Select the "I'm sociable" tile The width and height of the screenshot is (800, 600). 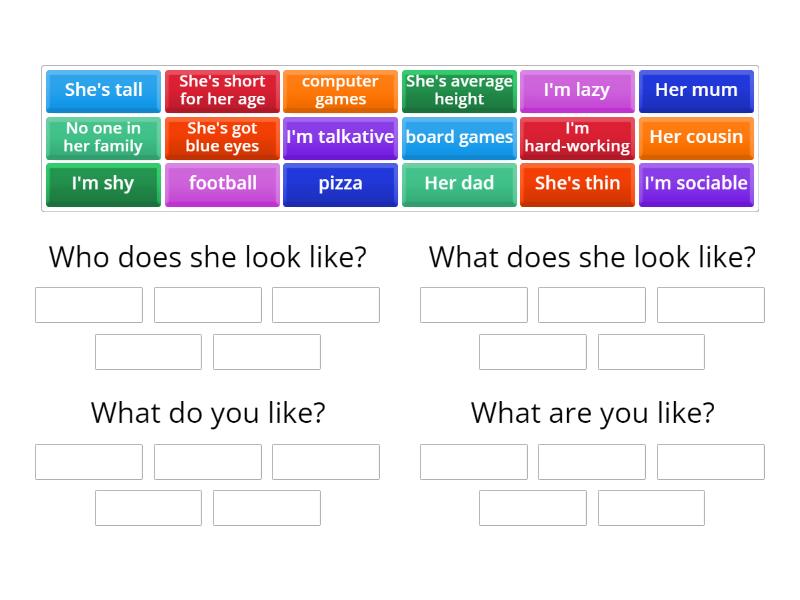696,184
